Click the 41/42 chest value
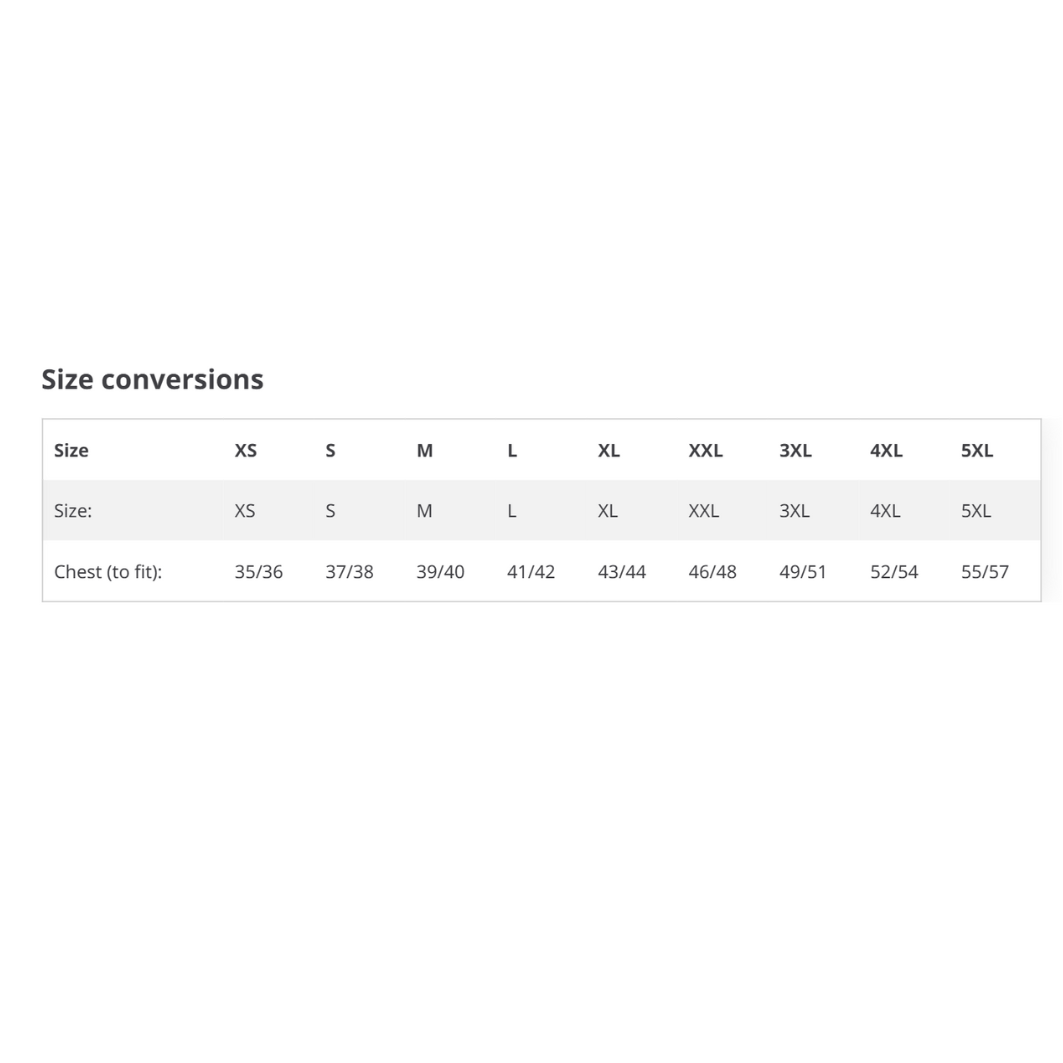This screenshot has height=1063, width=1063. click(531, 572)
